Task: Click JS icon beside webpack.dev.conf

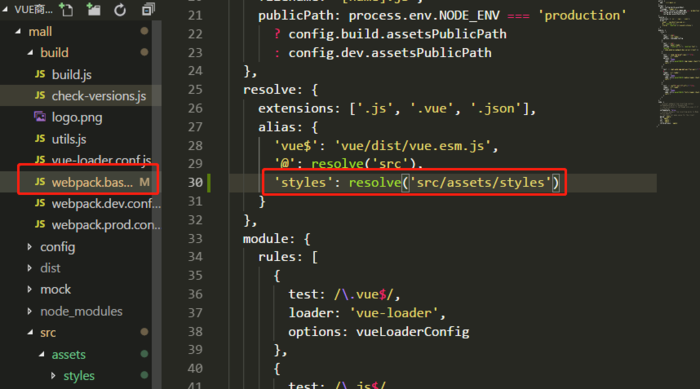Action: [40, 203]
